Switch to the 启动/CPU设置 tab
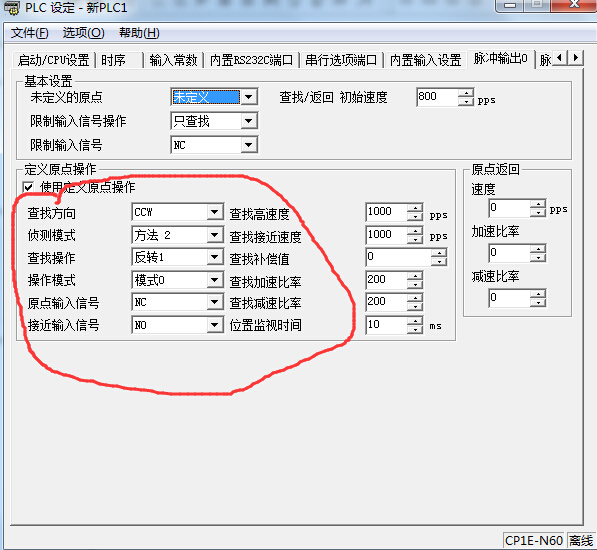Viewport: 597px width, 550px height. [x=53, y=60]
